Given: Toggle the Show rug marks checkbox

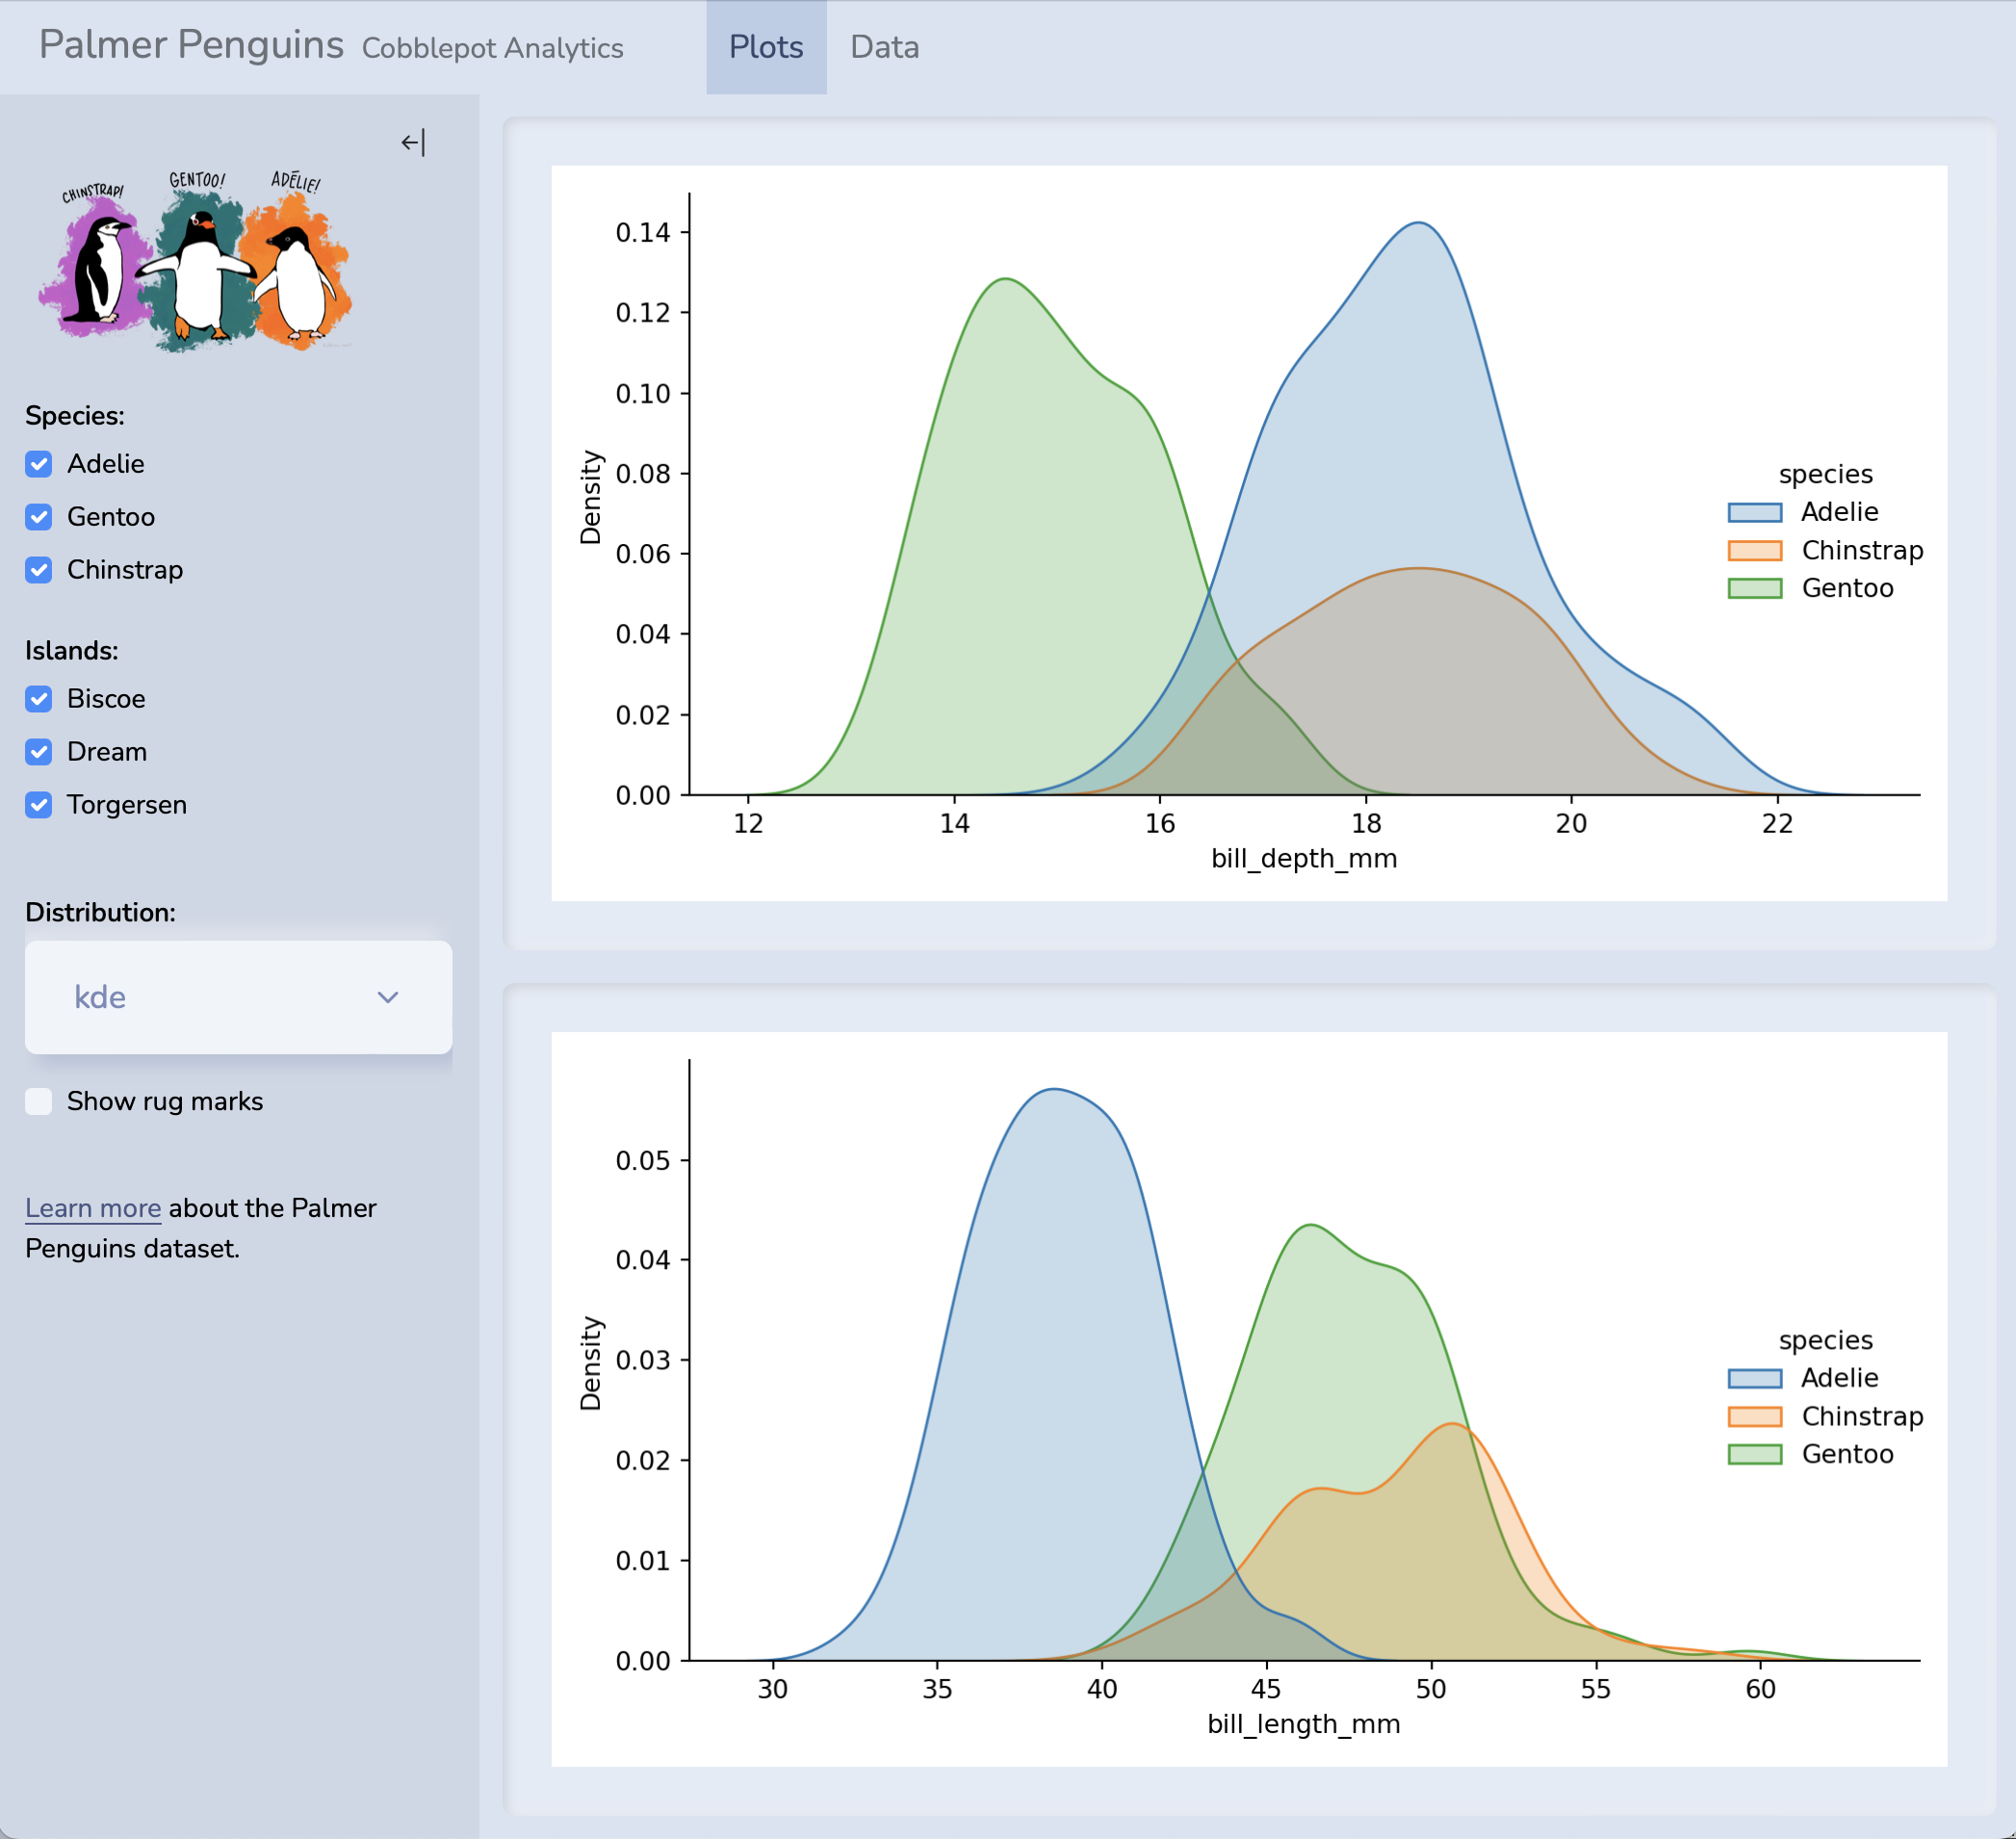Looking at the screenshot, I should pyautogui.click(x=39, y=1101).
